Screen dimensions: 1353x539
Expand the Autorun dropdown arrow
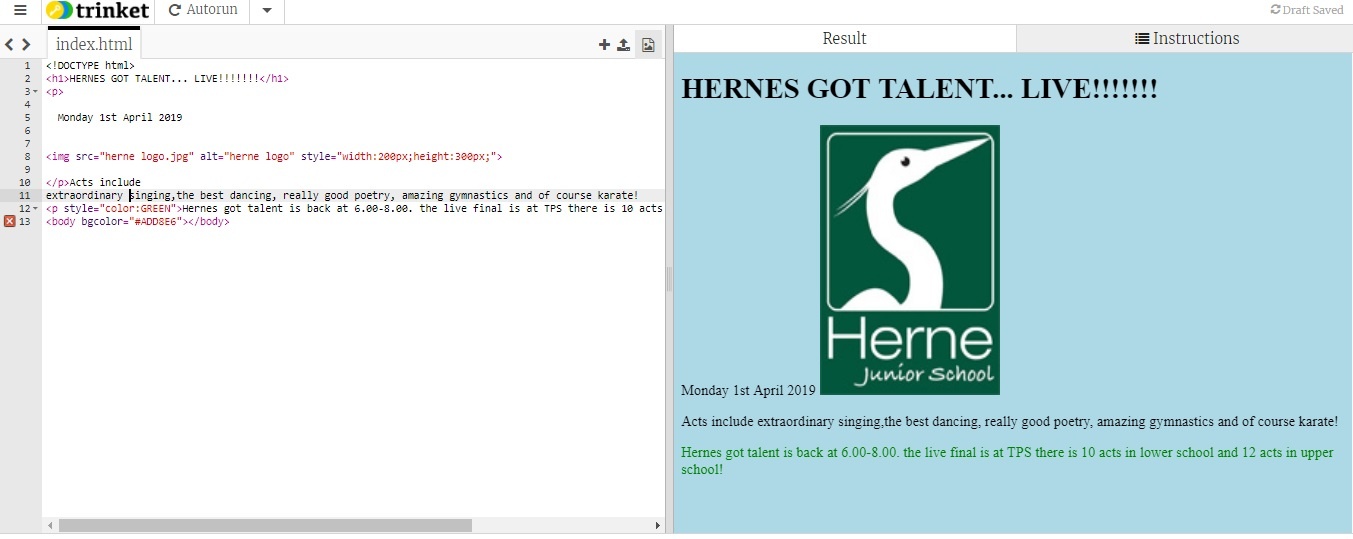(266, 11)
